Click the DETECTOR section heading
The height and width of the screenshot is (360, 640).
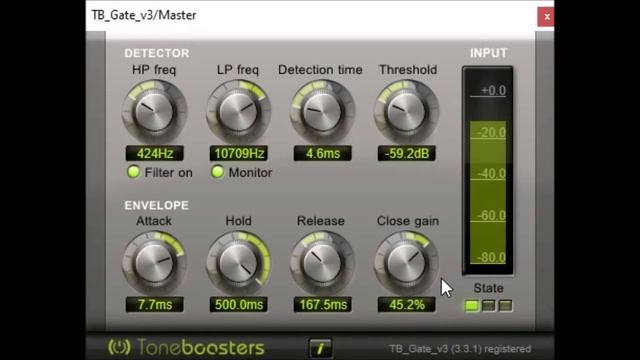(x=157, y=53)
